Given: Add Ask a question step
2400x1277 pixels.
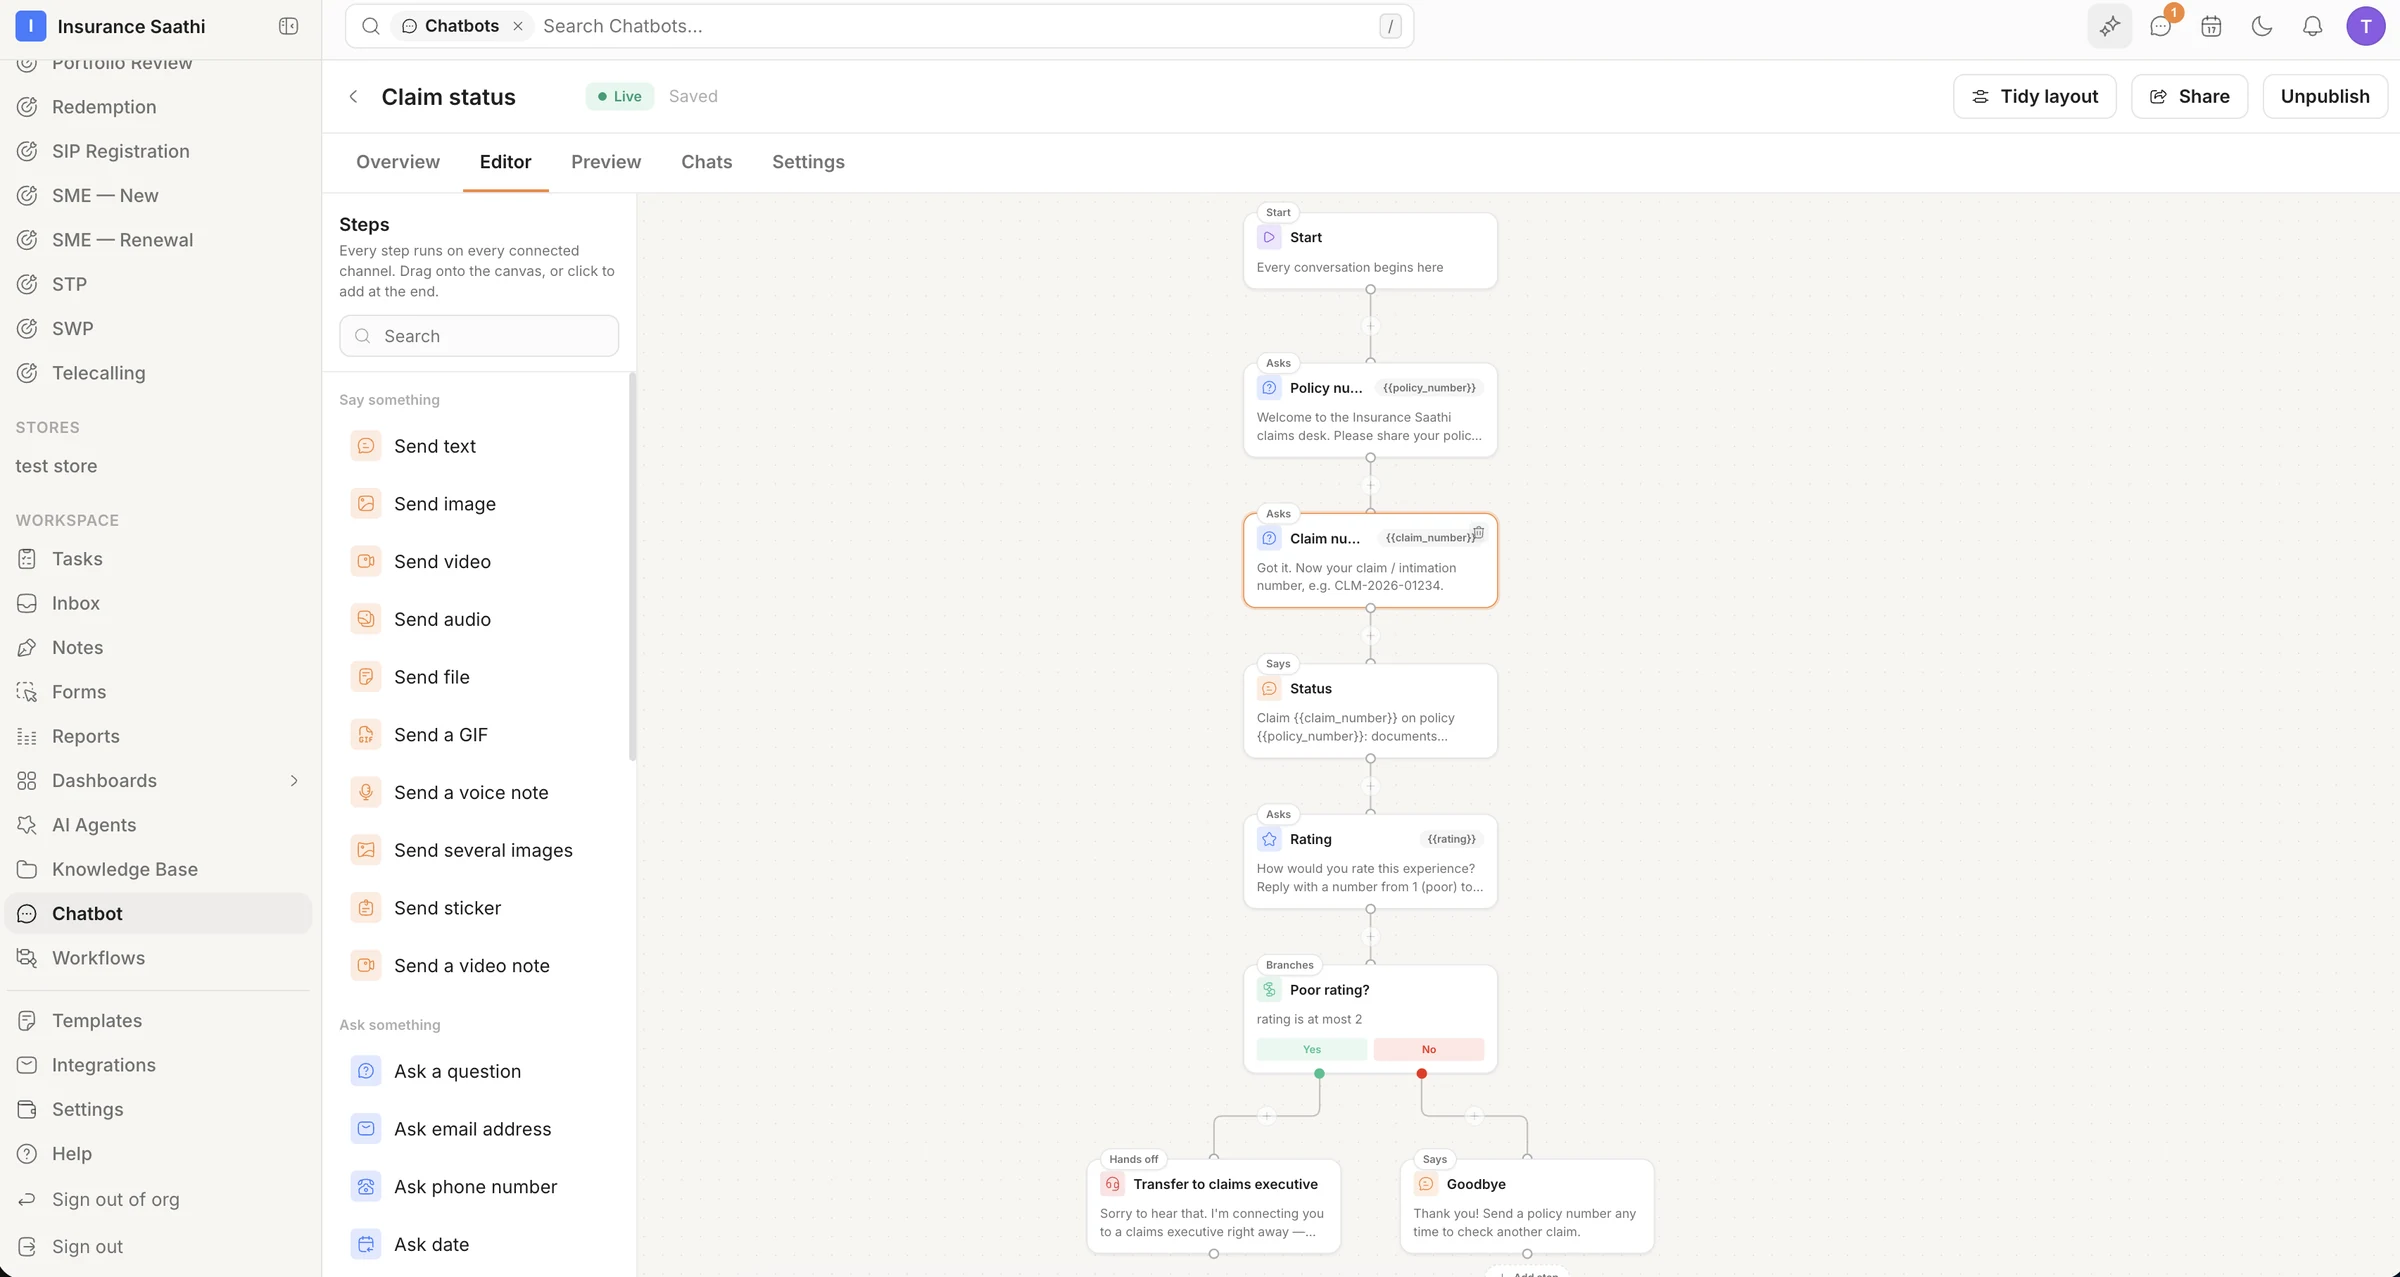Looking at the screenshot, I should tap(479, 1071).
